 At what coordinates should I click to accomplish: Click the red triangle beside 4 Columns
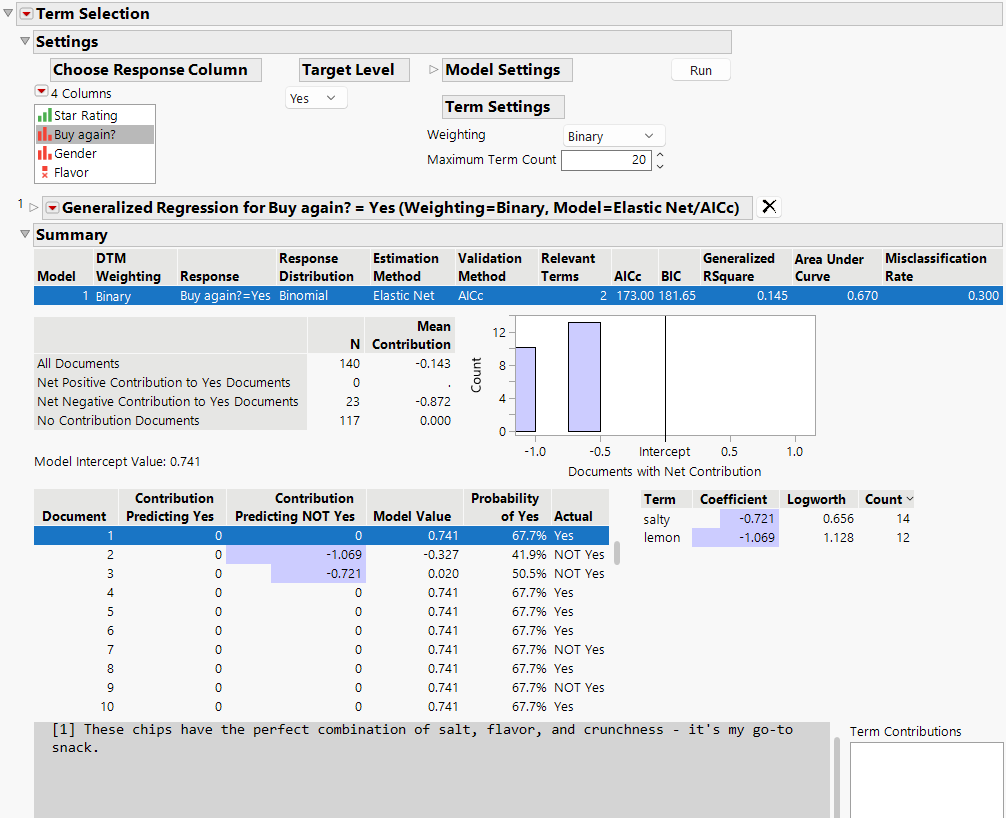click(41, 92)
